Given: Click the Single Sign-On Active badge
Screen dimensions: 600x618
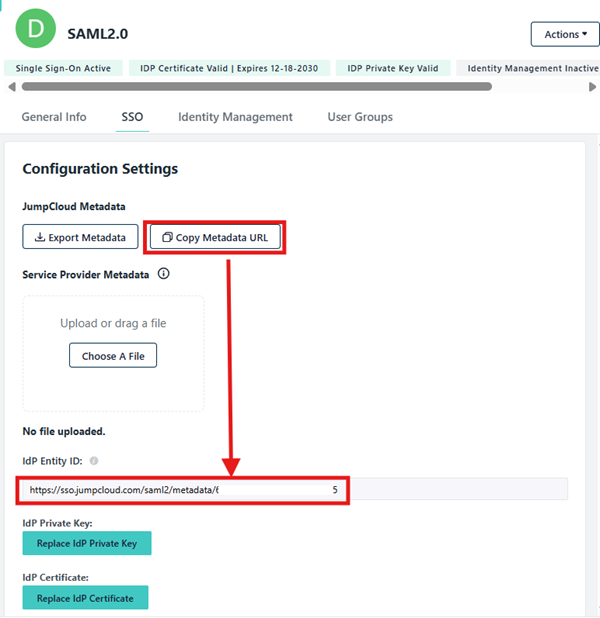Looking at the screenshot, I should pyautogui.click(x=64, y=68).
